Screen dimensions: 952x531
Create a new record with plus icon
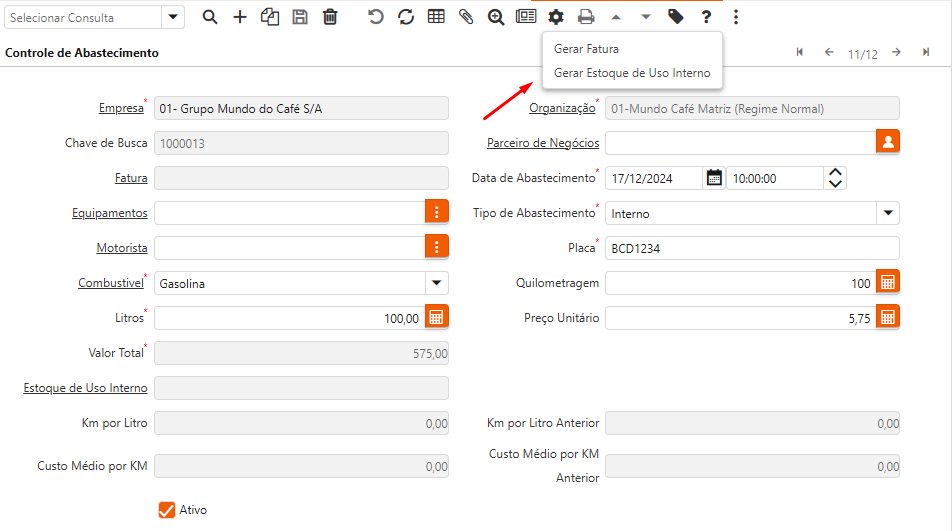click(240, 17)
